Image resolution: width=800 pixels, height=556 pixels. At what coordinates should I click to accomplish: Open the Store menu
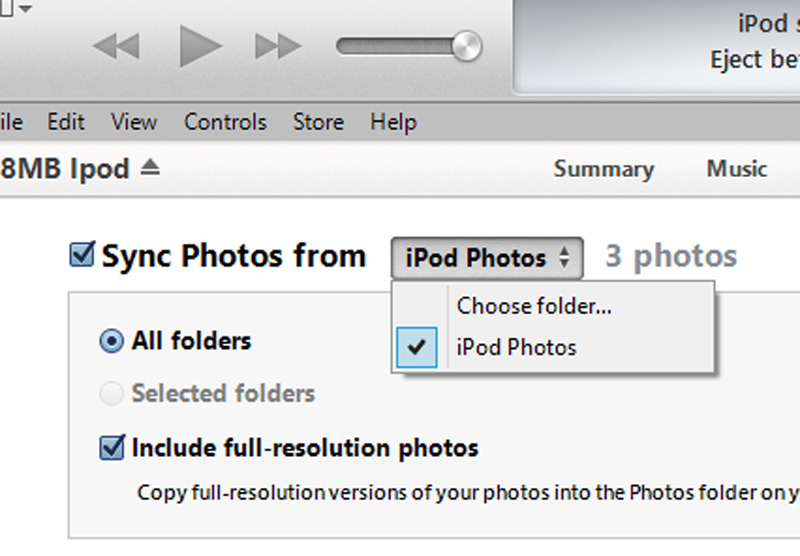318,122
